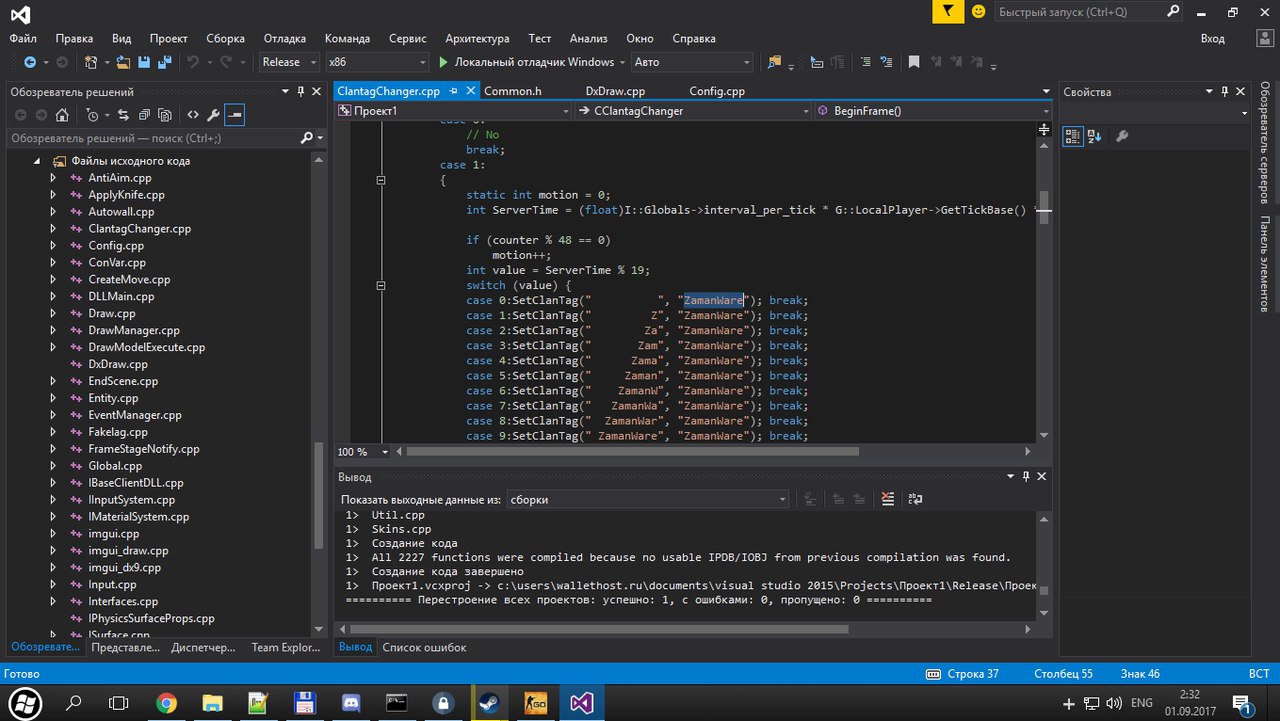1280x721 pixels.
Task: Show all files in Solution Explorer
Action: [165, 115]
